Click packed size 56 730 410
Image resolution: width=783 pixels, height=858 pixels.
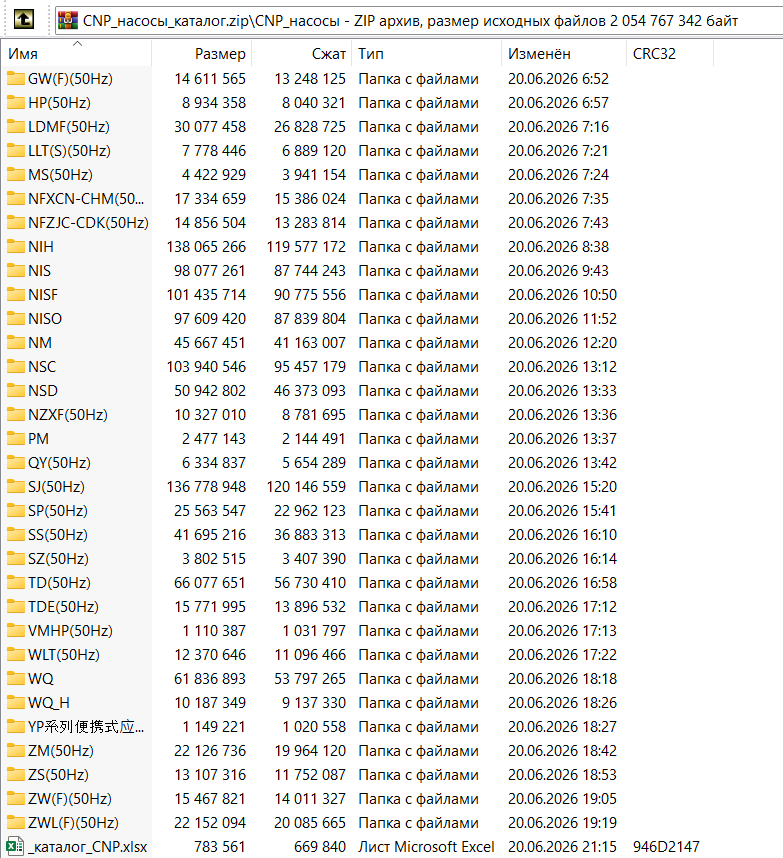[310, 583]
